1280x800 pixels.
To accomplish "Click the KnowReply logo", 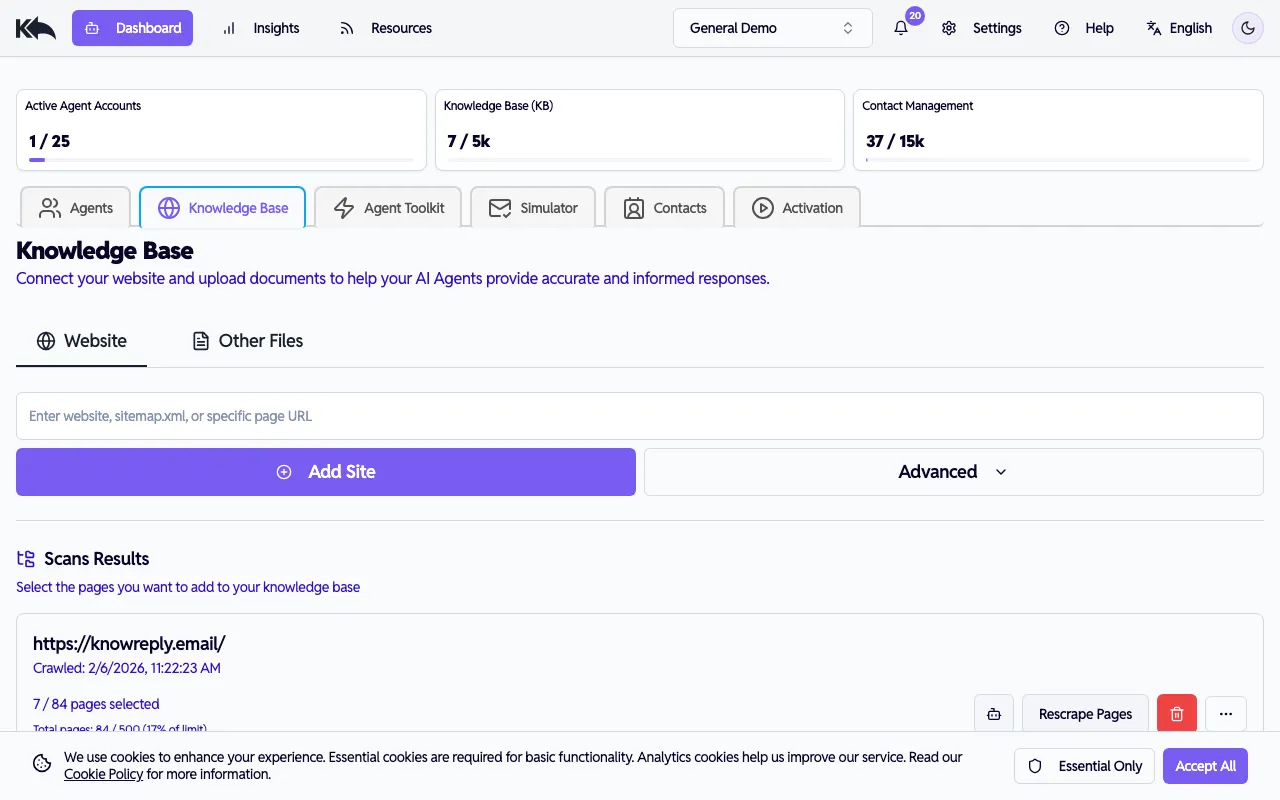I will pos(35,27).
